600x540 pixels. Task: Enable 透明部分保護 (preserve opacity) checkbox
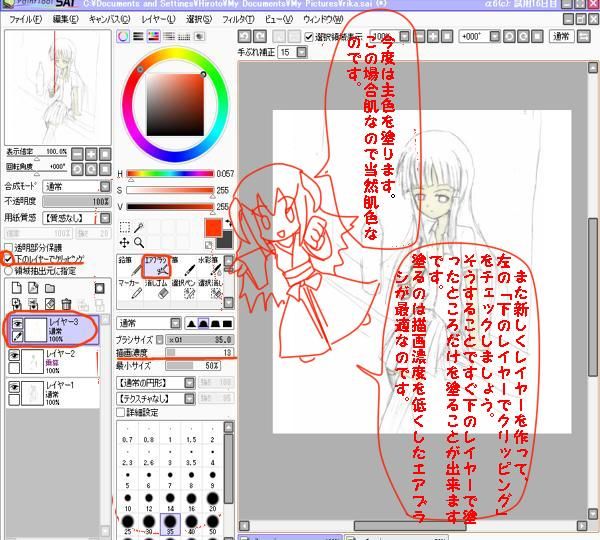pyautogui.click(x=8, y=247)
